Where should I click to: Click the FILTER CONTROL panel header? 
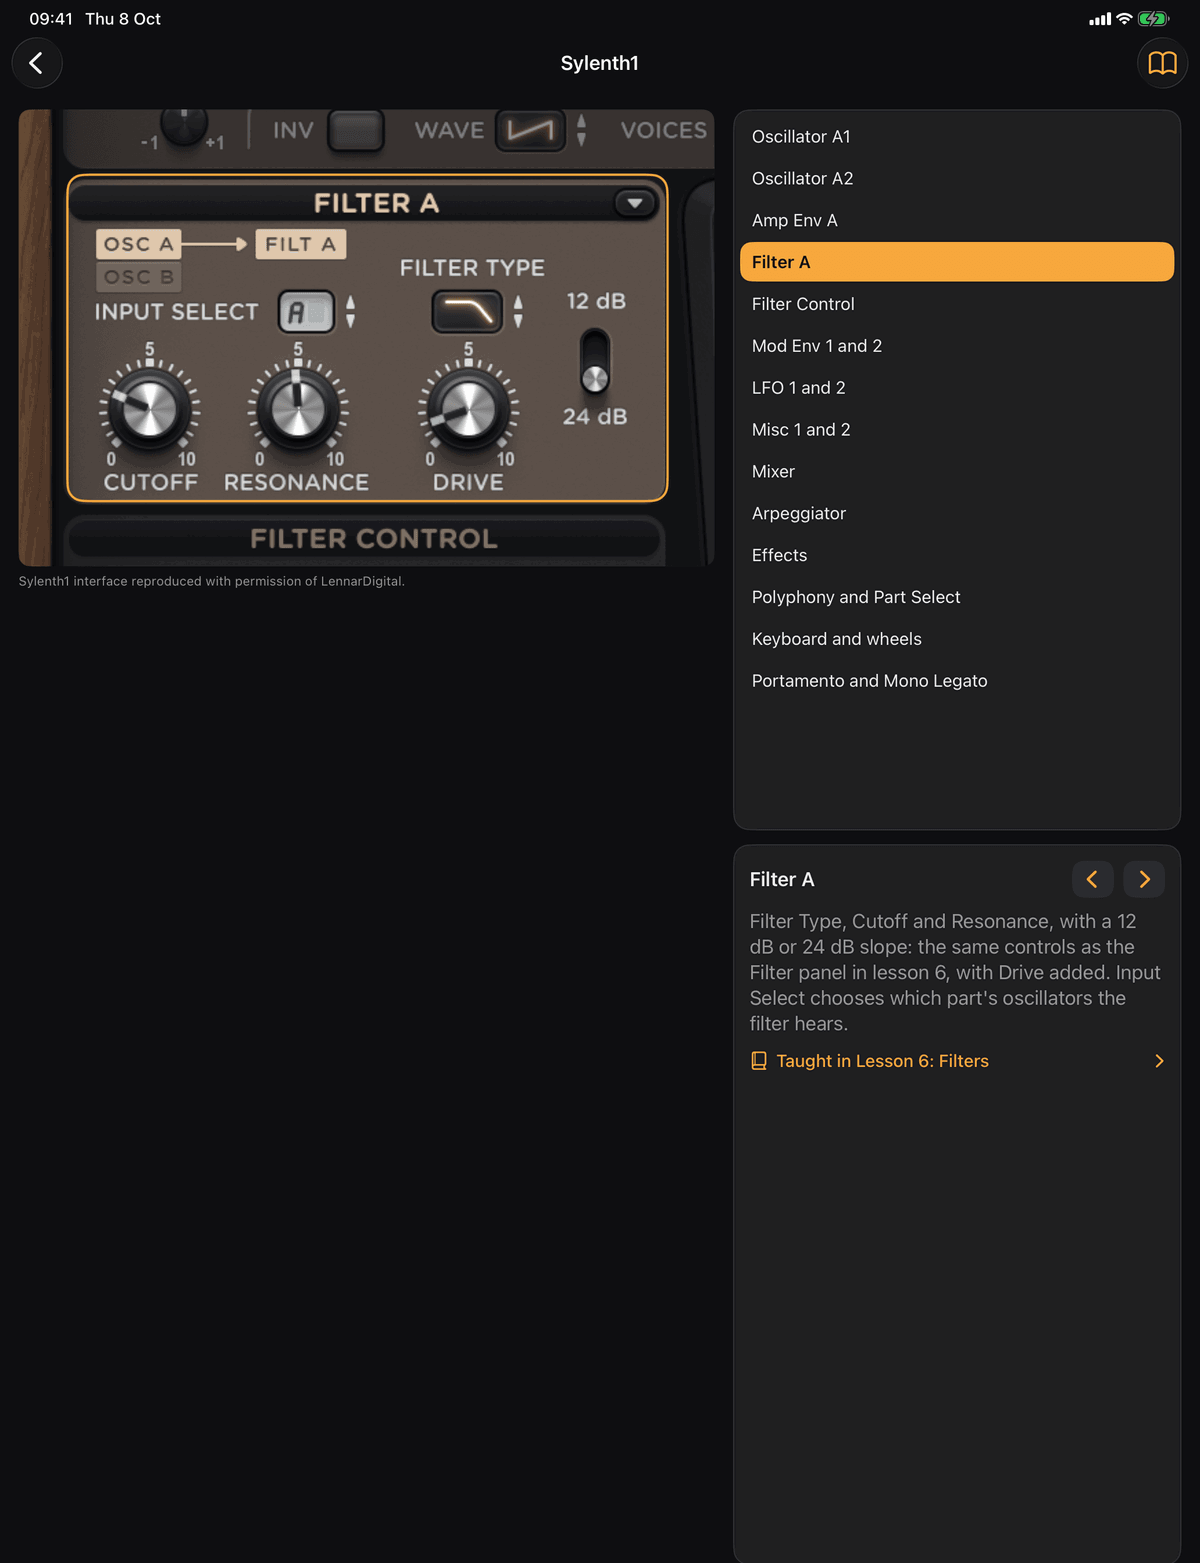(x=365, y=539)
